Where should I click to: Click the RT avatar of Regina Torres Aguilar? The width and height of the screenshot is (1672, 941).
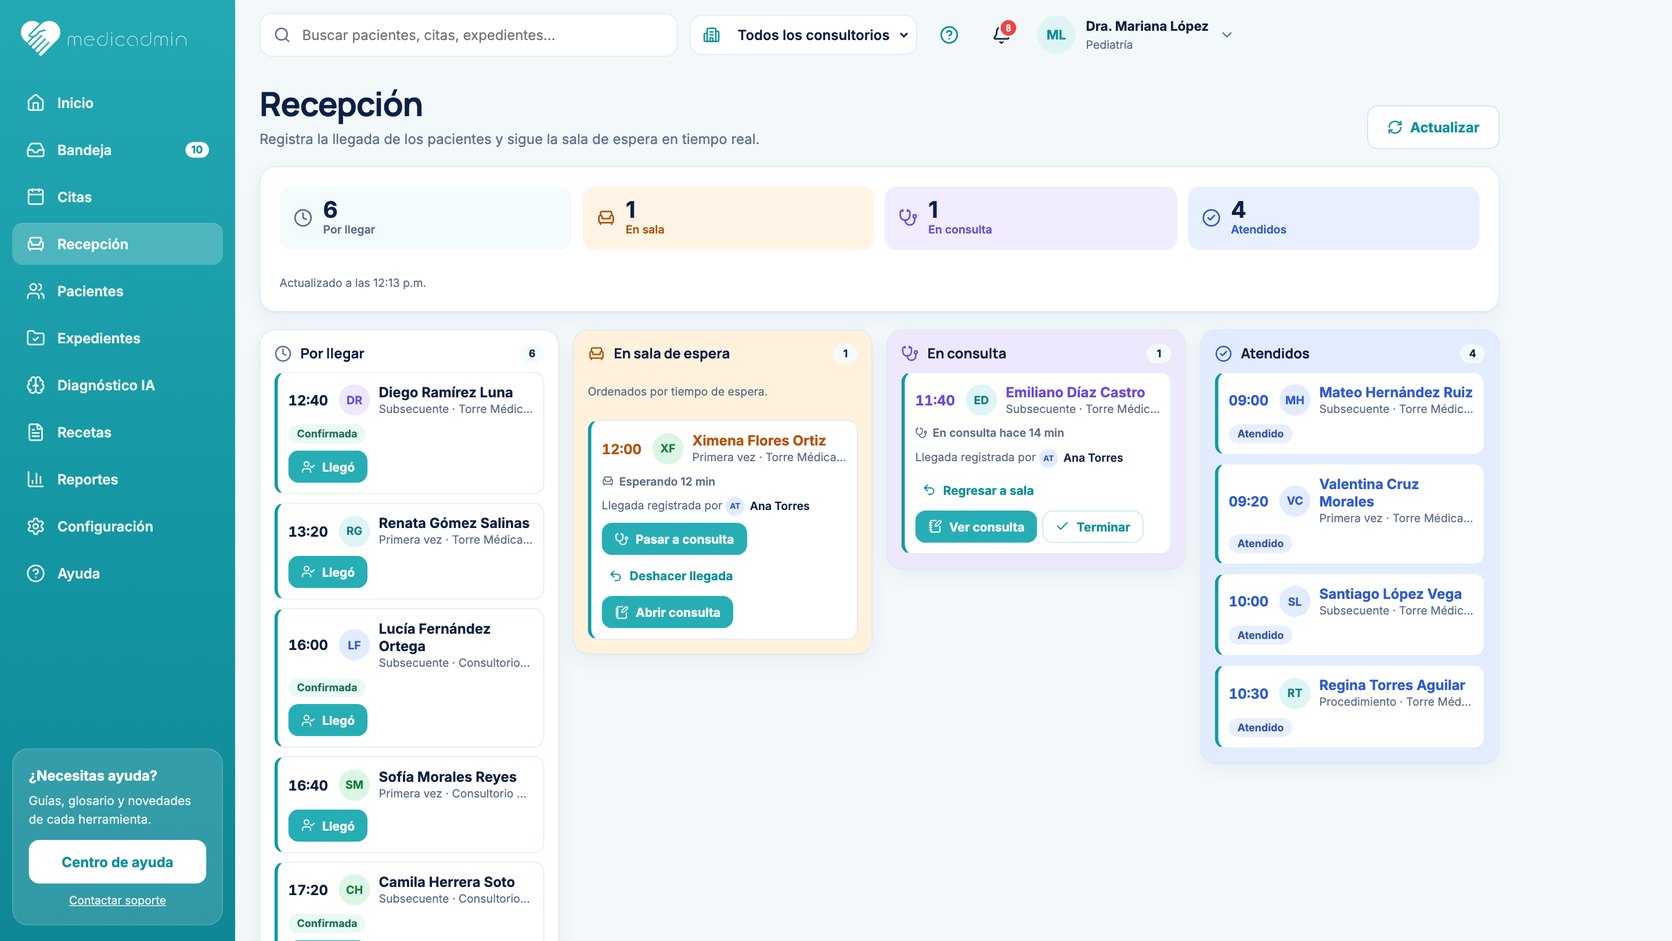pos(1295,693)
